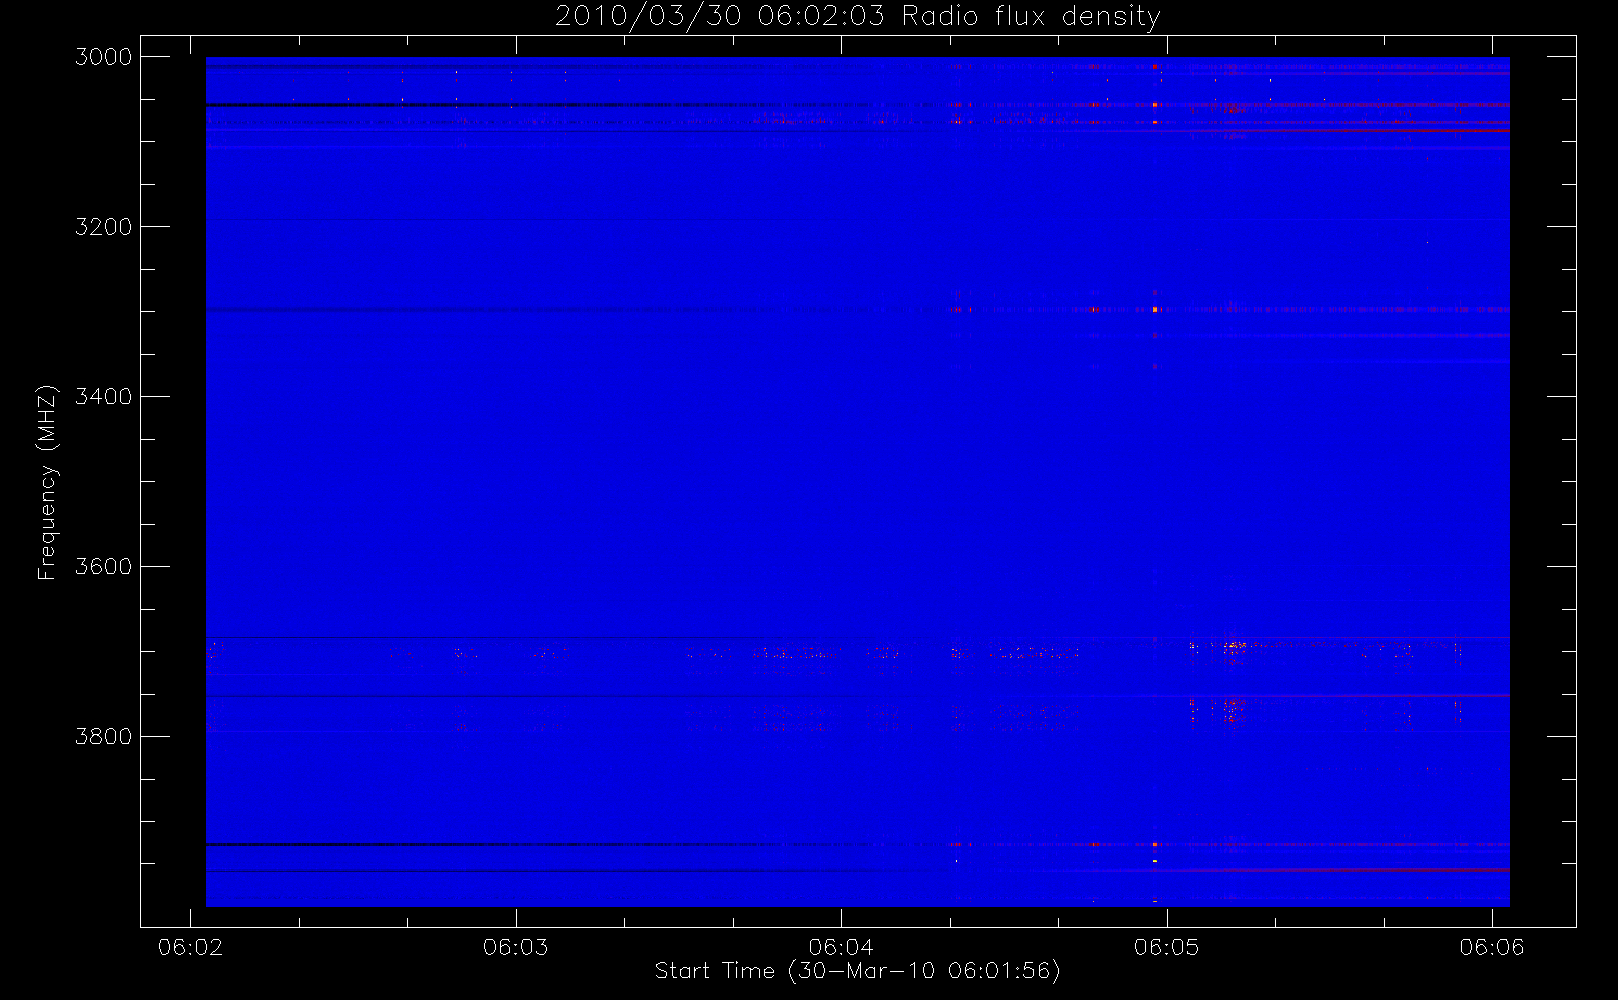Click the 06:03 time tick label
This screenshot has width=1618, height=1000.
click(x=516, y=947)
